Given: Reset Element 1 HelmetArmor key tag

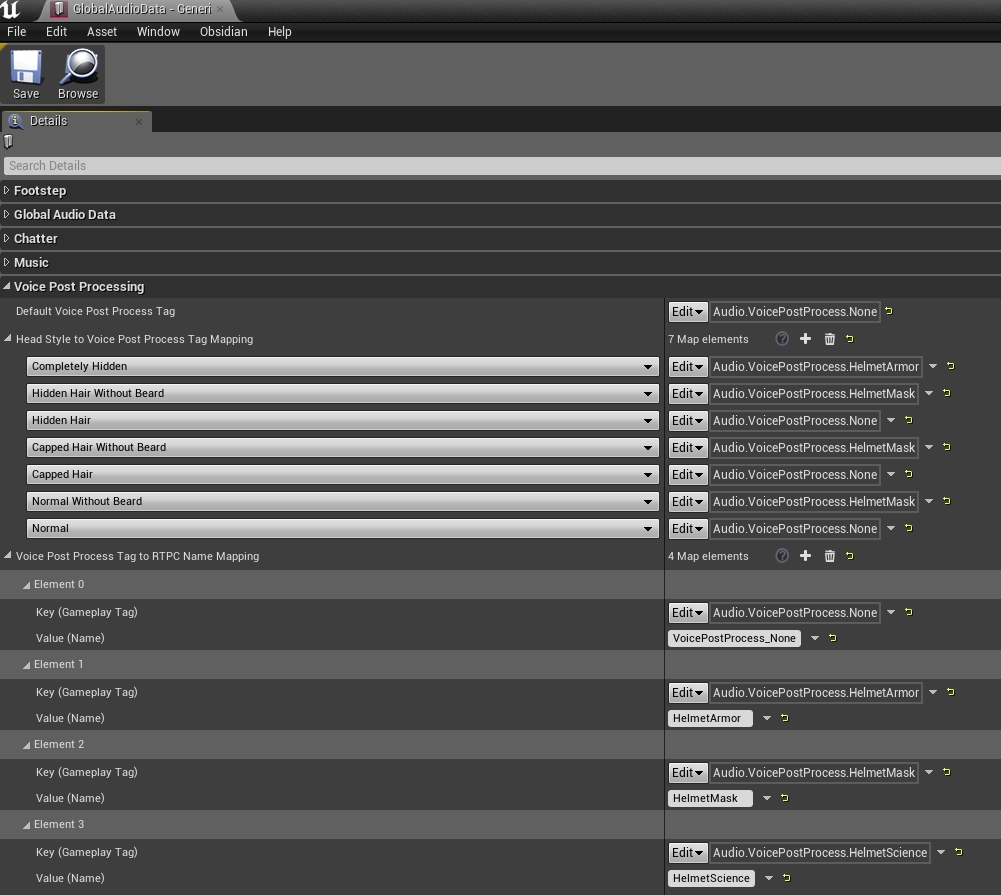Looking at the screenshot, I should 951,692.
